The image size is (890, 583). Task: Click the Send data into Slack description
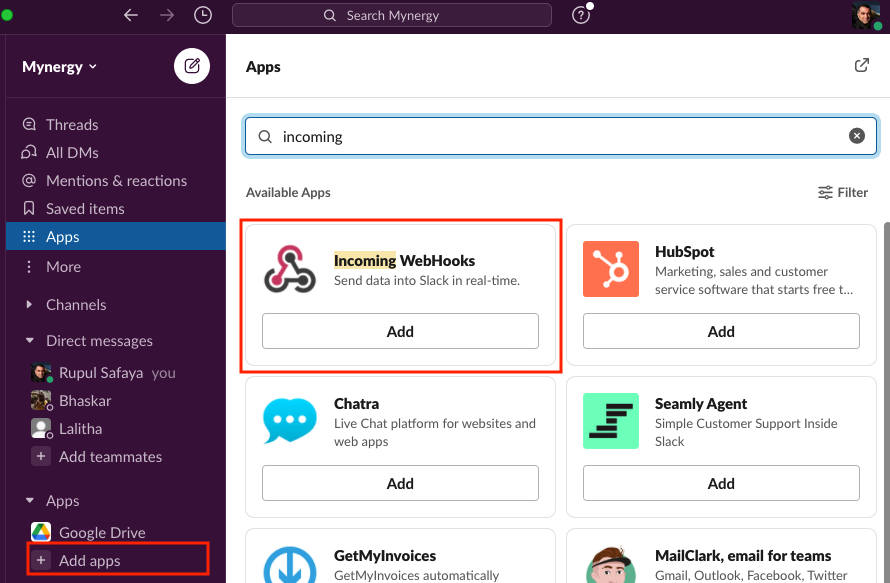point(427,280)
